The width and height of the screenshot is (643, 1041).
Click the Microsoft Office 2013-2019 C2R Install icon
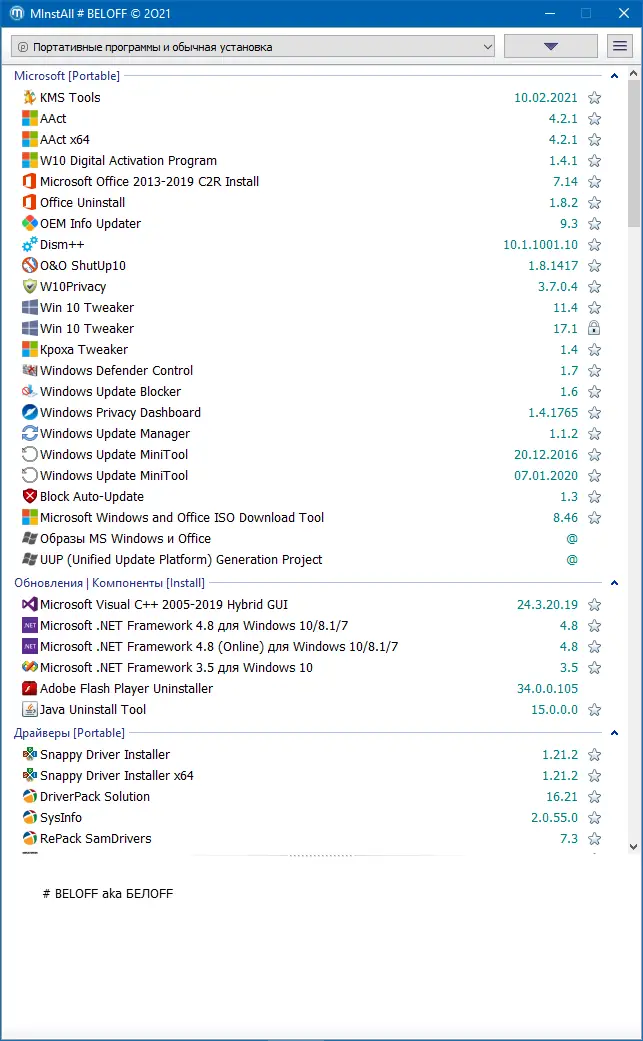click(x=30, y=181)
